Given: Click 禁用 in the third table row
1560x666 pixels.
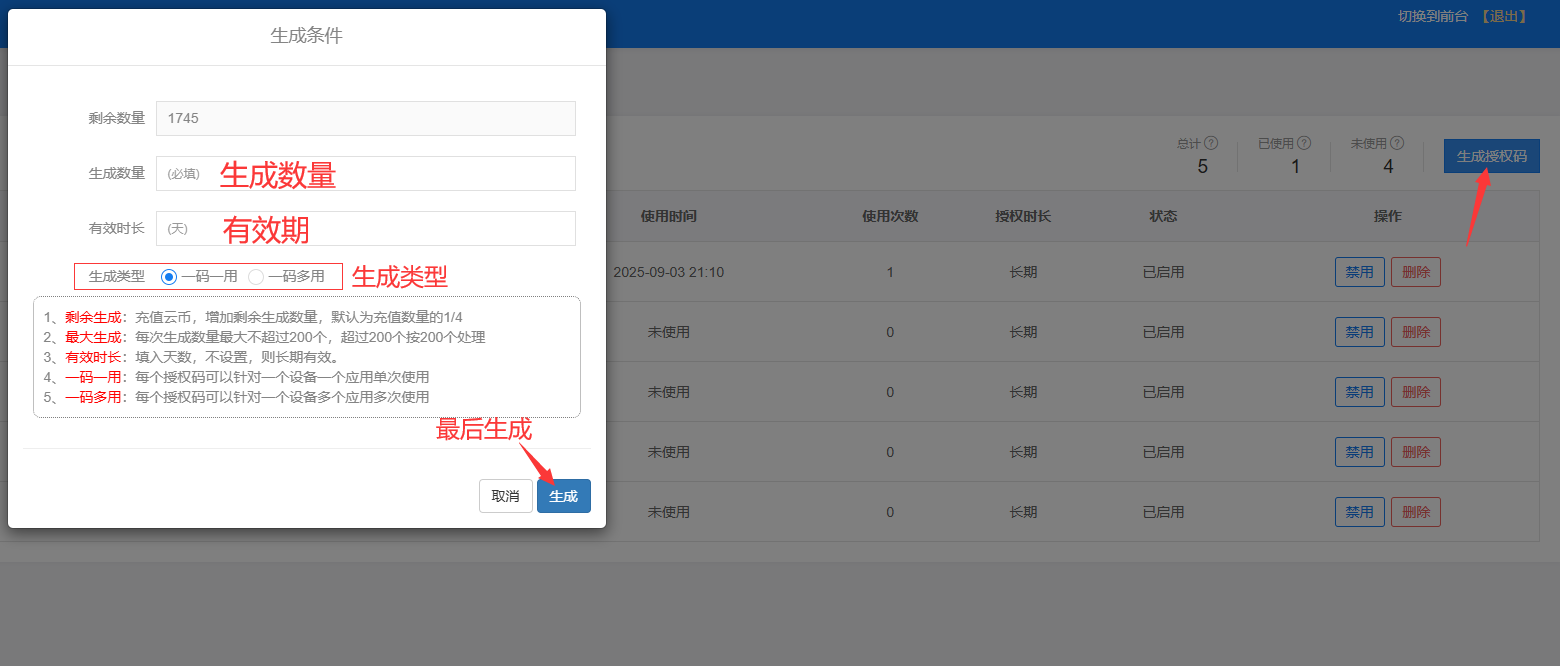Looking at the screenshot, I should coord(1359,392).
